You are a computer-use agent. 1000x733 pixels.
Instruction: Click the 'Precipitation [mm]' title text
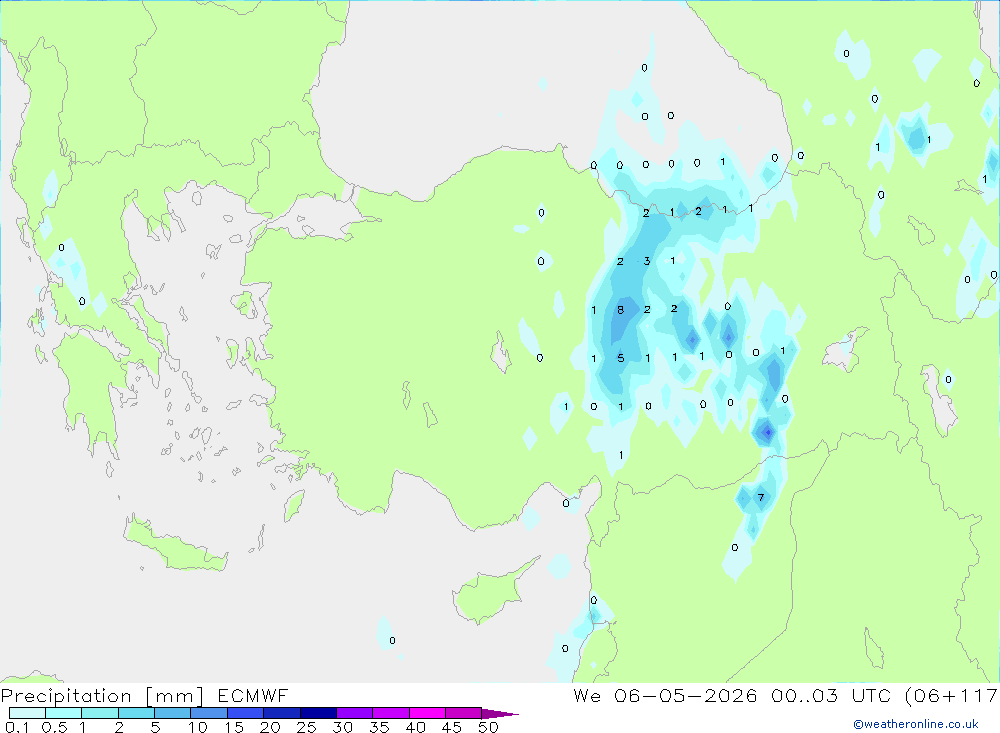point(102,696)
